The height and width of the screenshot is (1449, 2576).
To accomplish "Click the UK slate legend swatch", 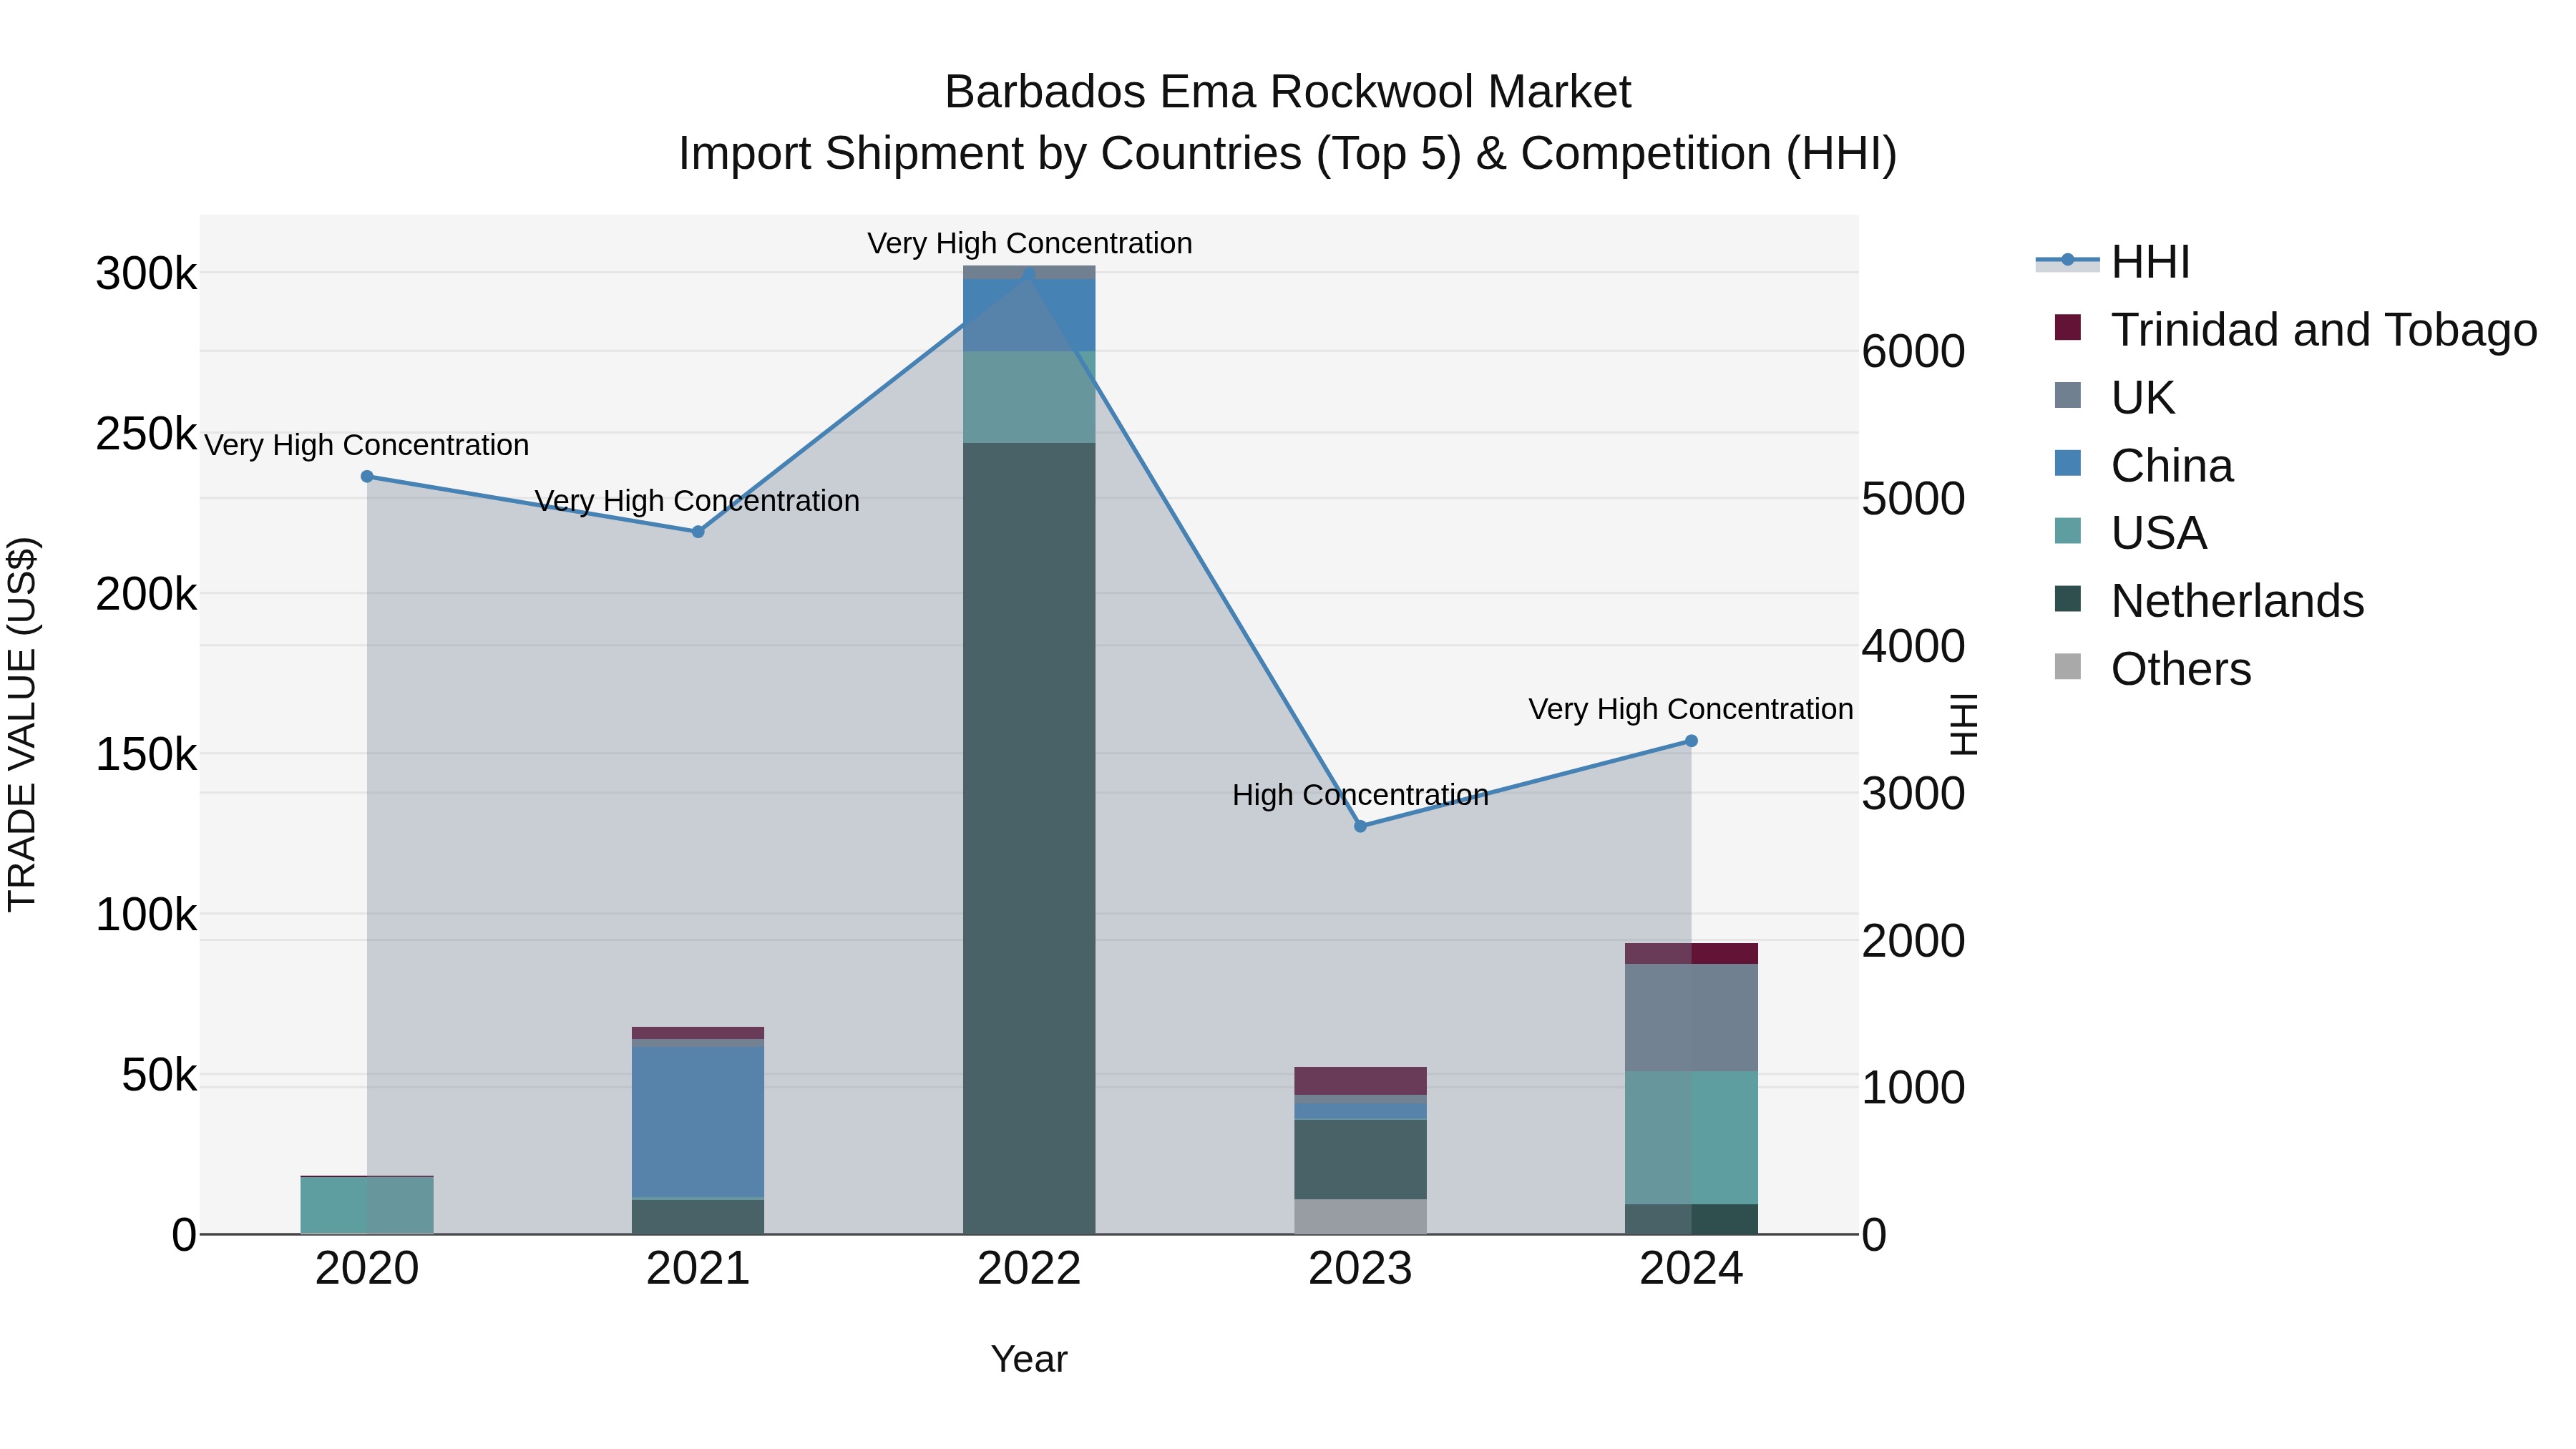I will tap(2067, 395).
